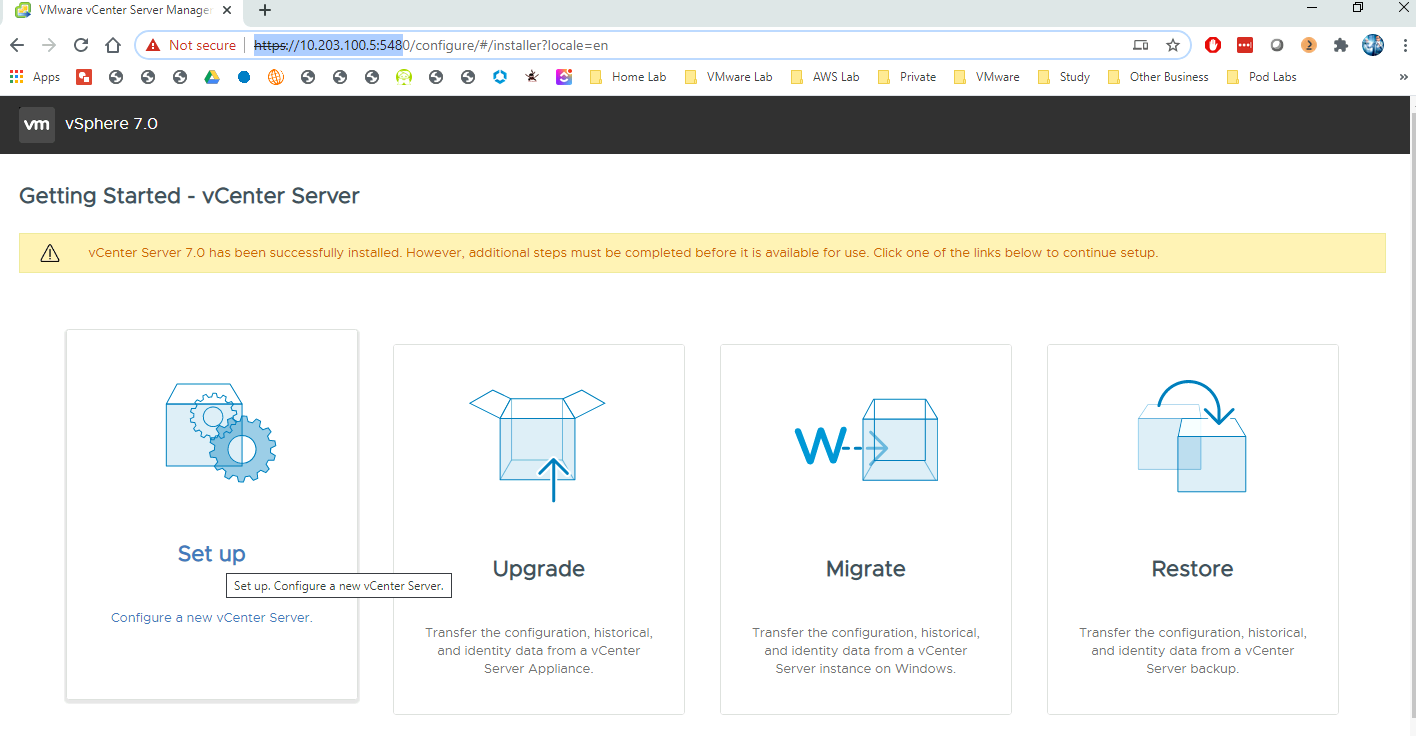Open the Apps shortcut in bookmarks bar

(x=35, y=77)
